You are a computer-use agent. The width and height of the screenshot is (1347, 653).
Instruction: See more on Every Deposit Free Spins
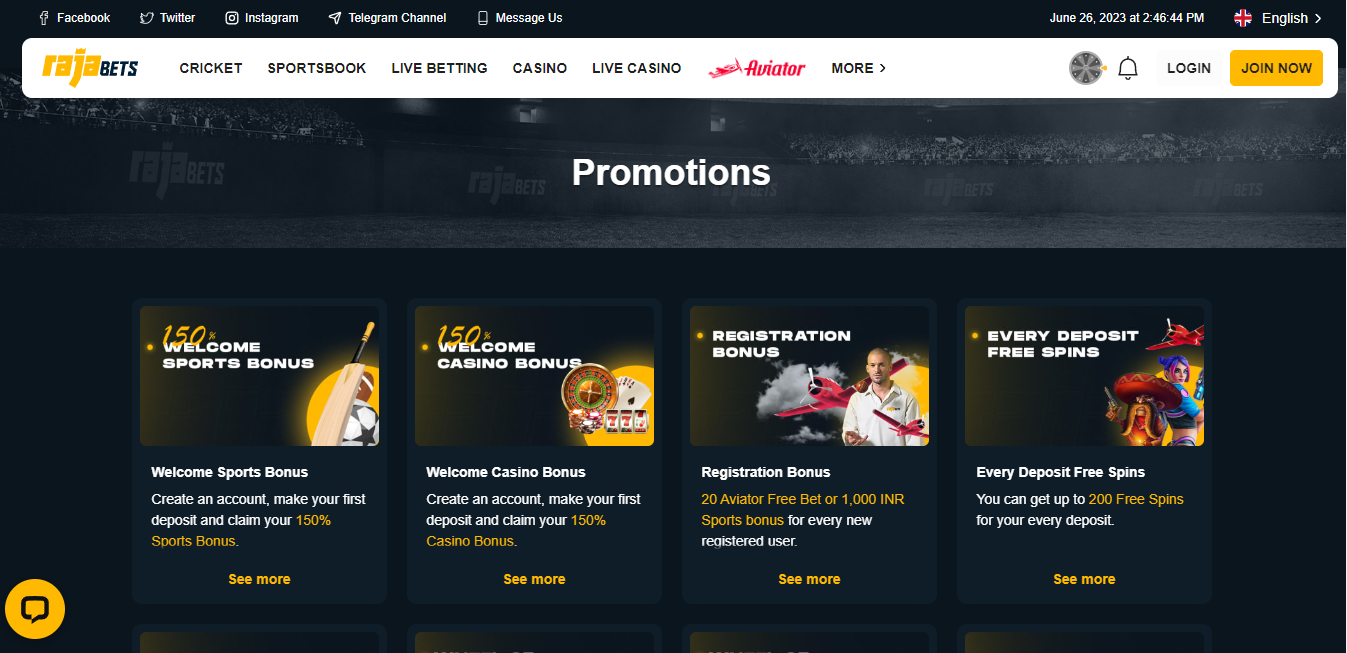(x=1084, y=579)
